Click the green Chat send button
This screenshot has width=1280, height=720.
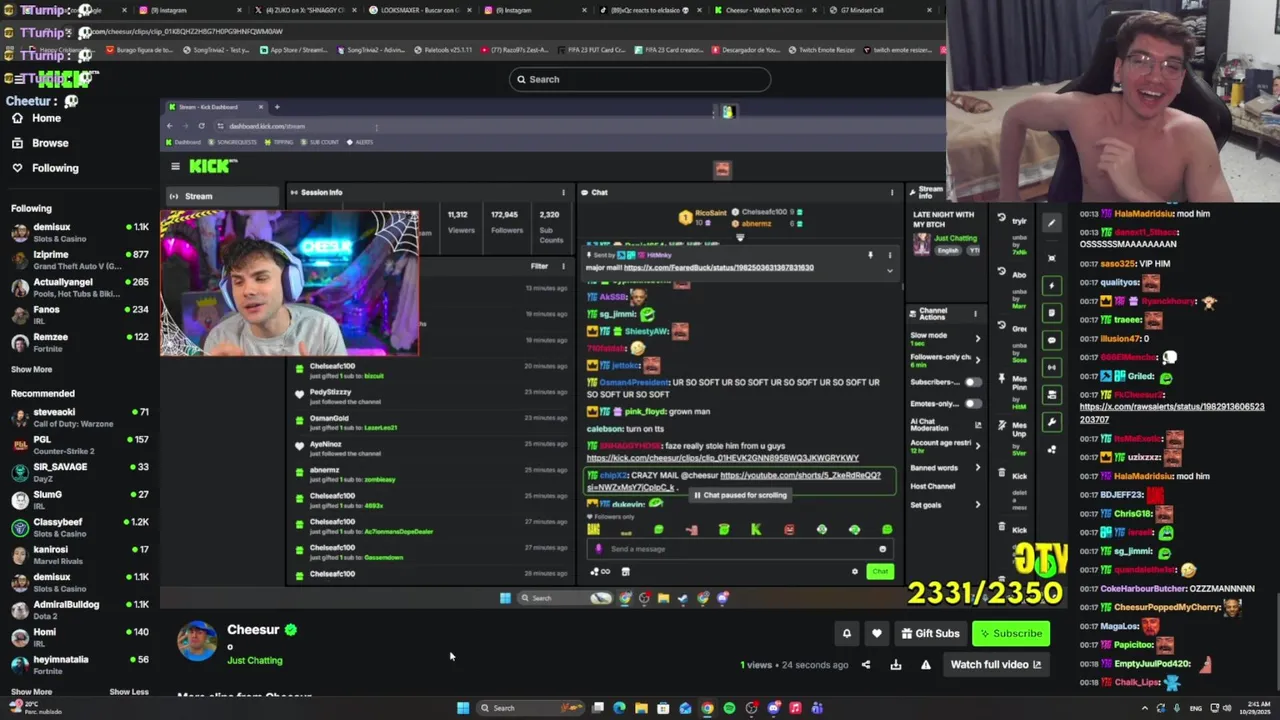coord(880,572)
